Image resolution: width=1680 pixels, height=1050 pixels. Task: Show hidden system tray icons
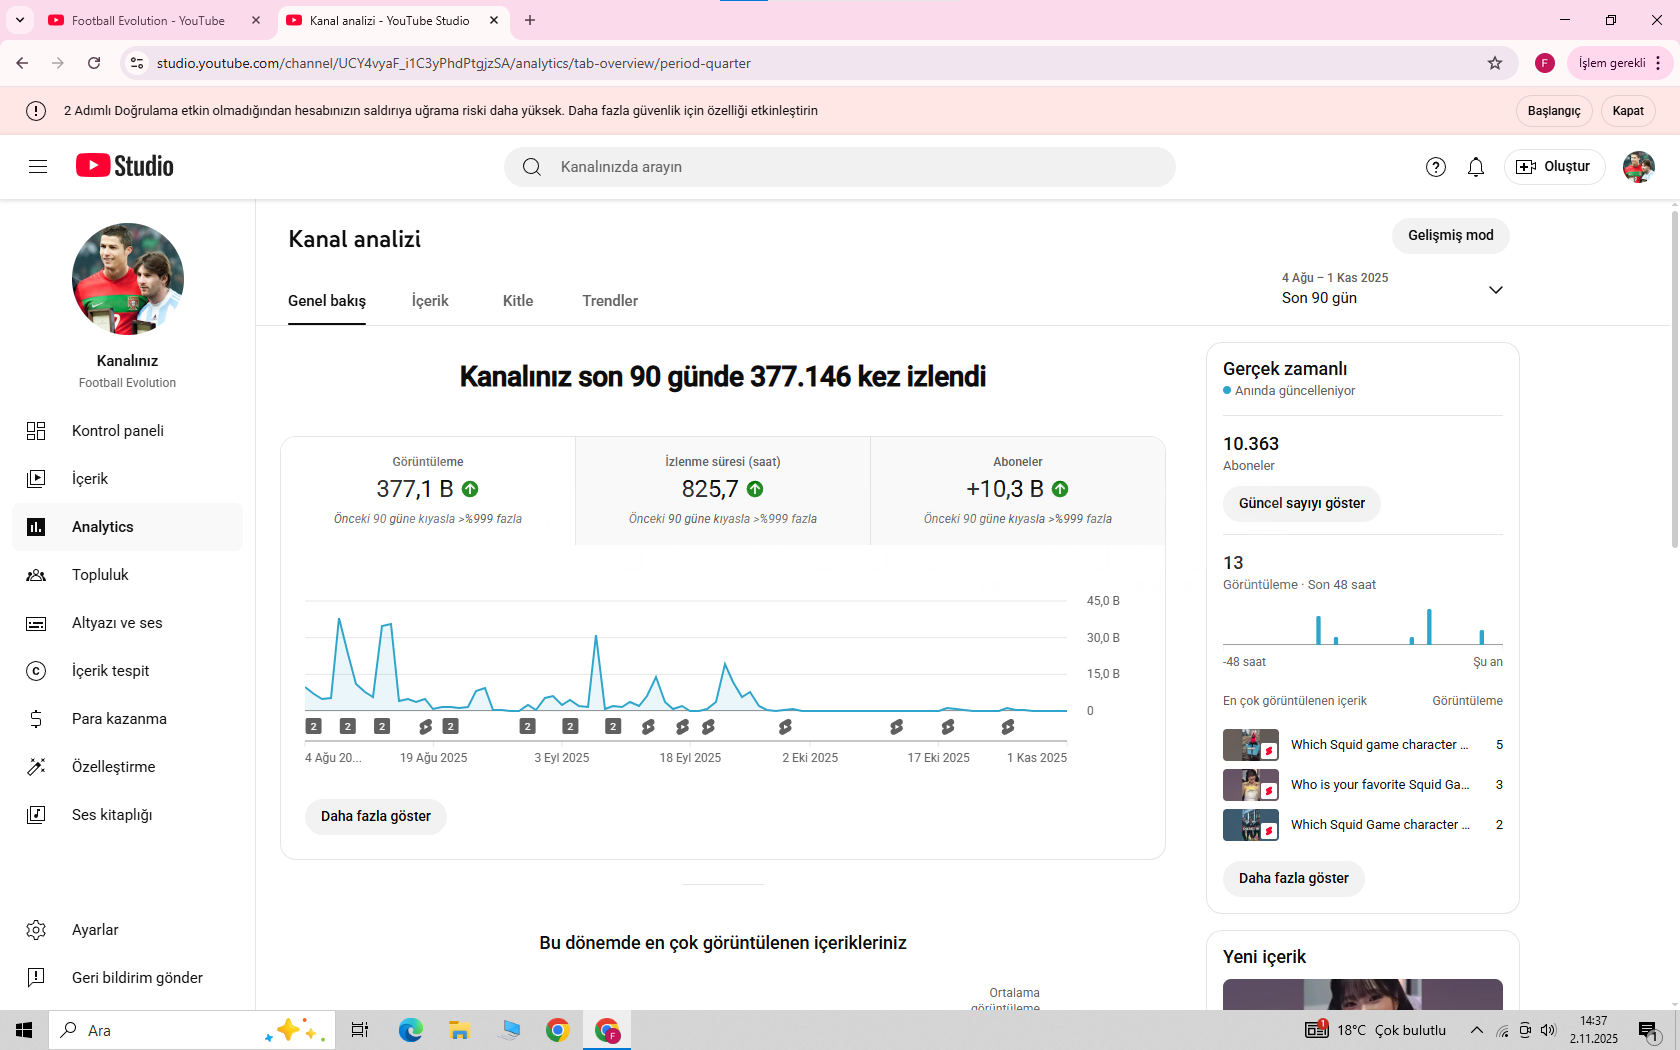click(1476, 1030)
